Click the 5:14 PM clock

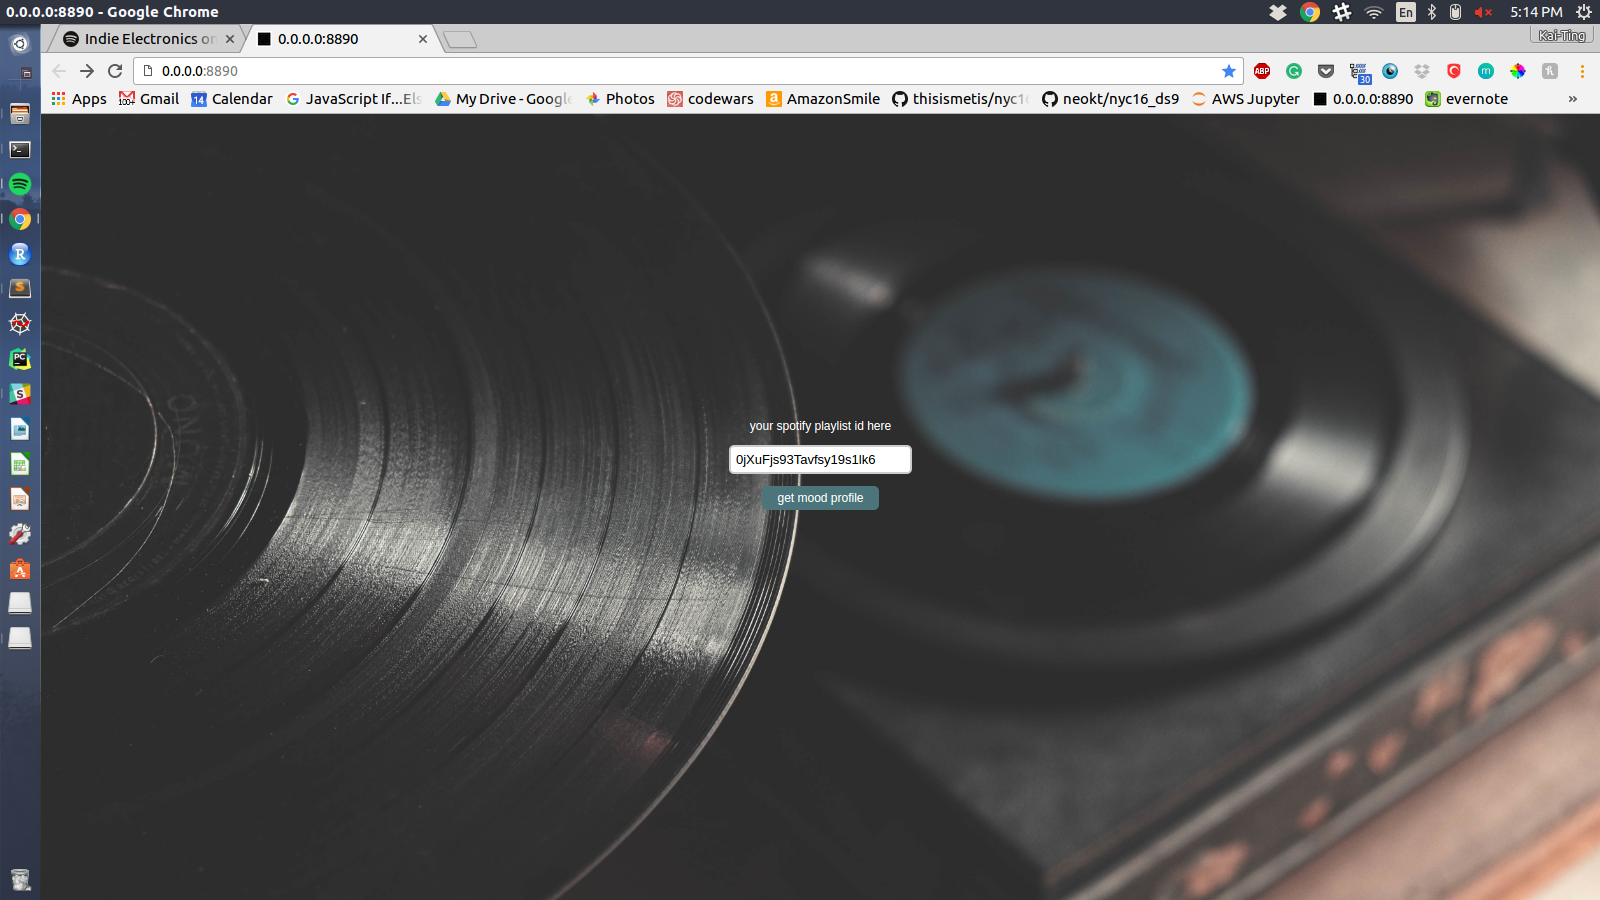coord(1536,12)
